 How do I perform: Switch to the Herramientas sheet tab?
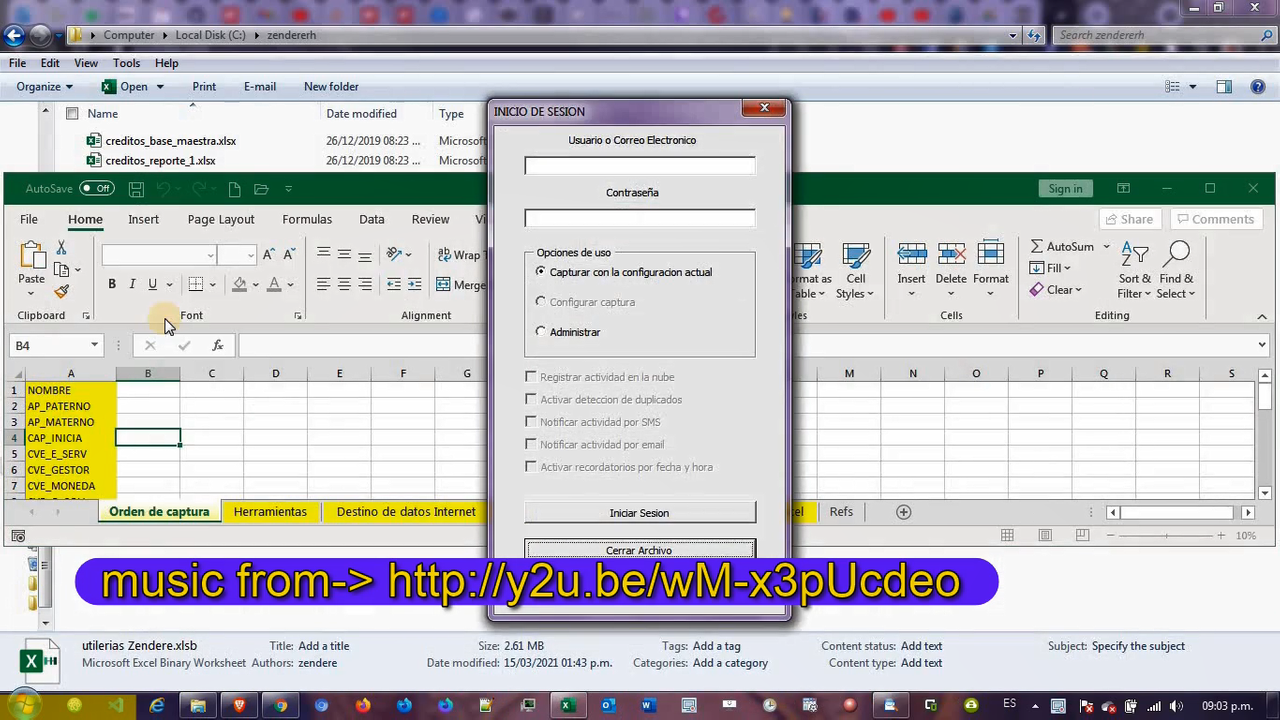270,512
